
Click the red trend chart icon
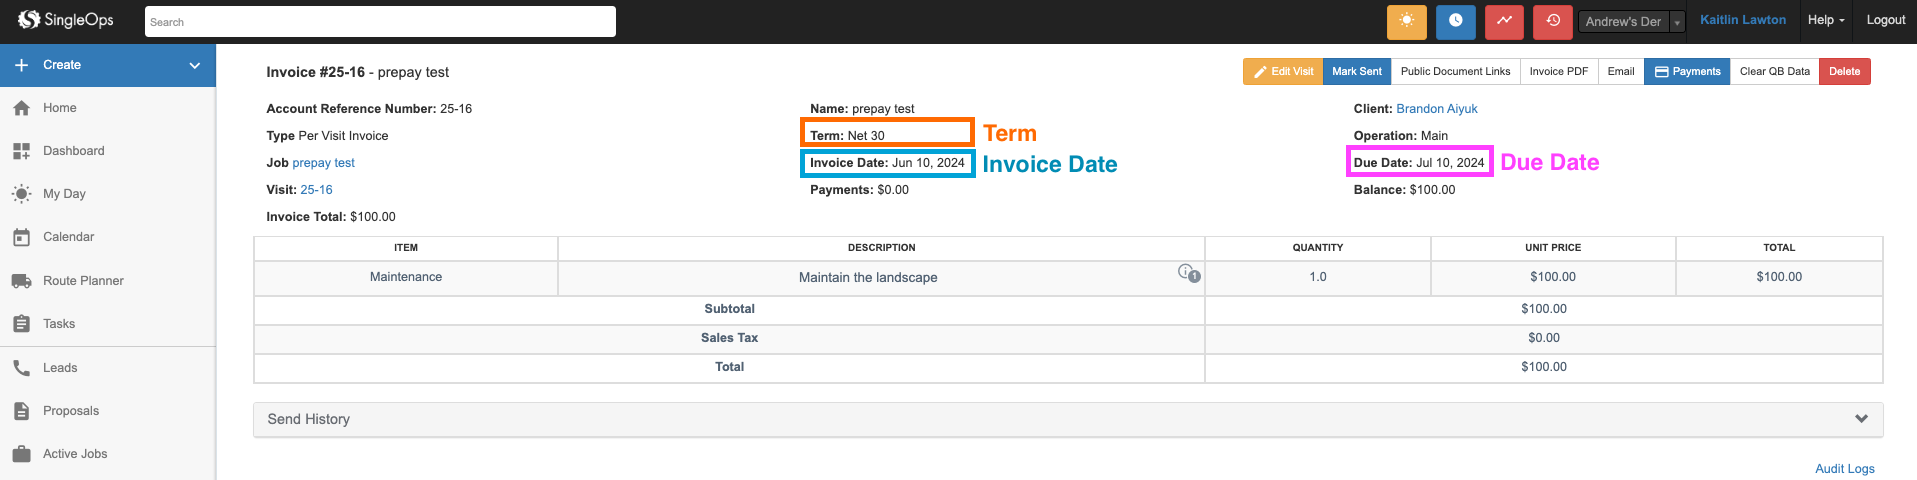[x=1504, y=21]
